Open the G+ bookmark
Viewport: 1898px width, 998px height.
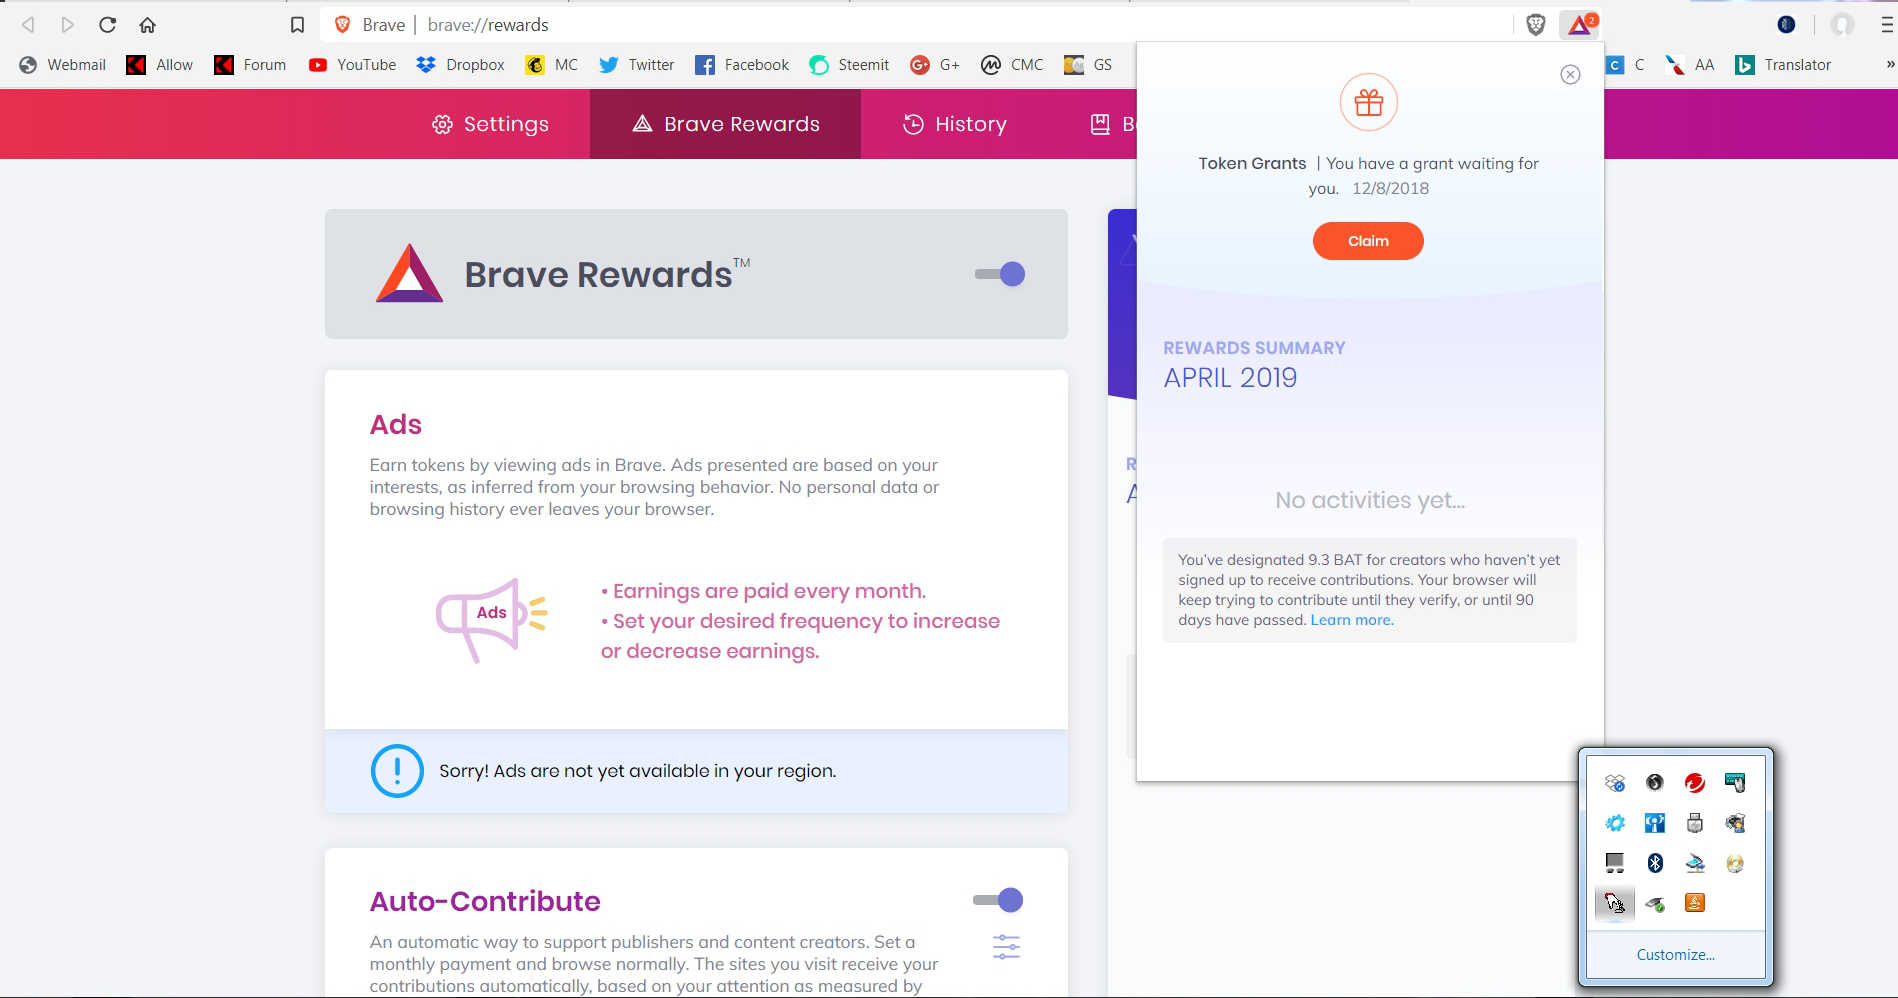935,65
